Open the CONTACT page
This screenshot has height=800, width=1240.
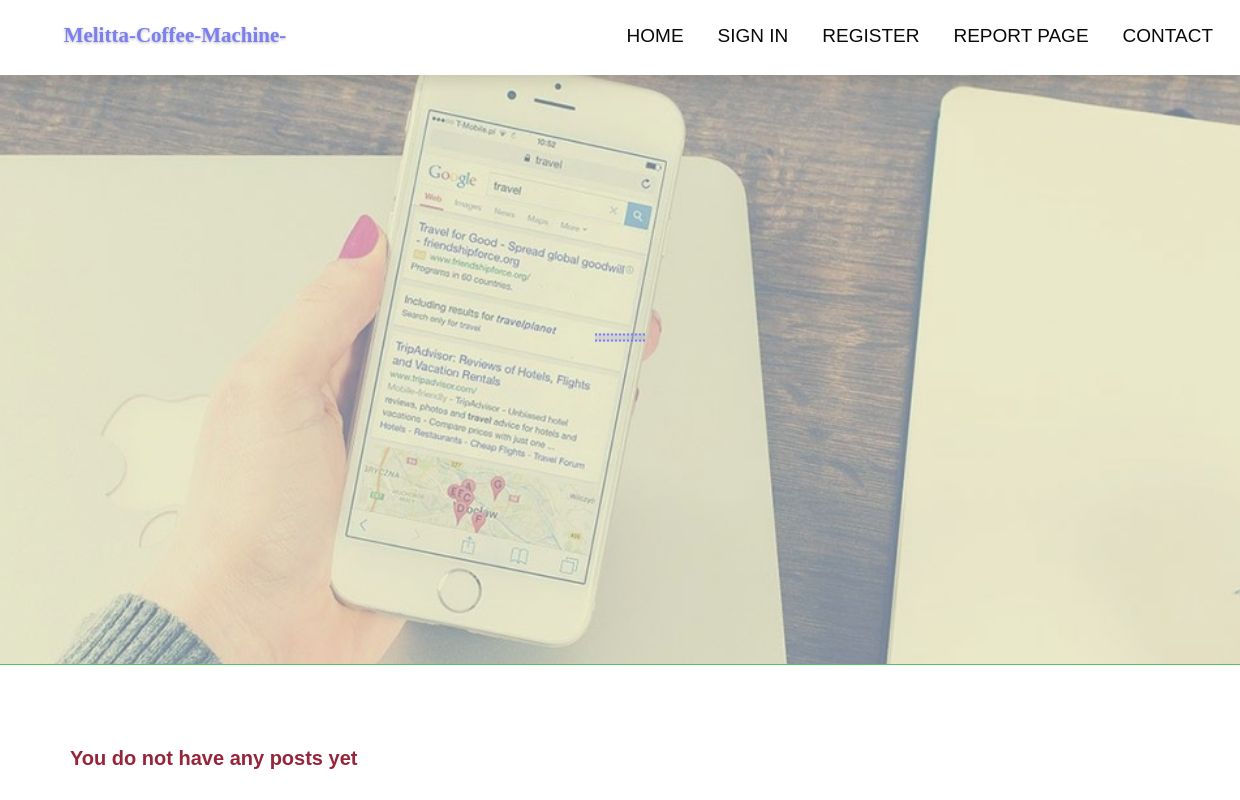tap(1167, 36)
